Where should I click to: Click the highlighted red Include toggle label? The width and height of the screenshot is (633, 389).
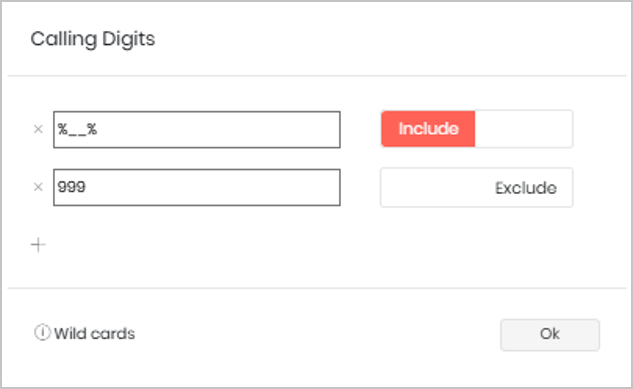coord(428,129)
